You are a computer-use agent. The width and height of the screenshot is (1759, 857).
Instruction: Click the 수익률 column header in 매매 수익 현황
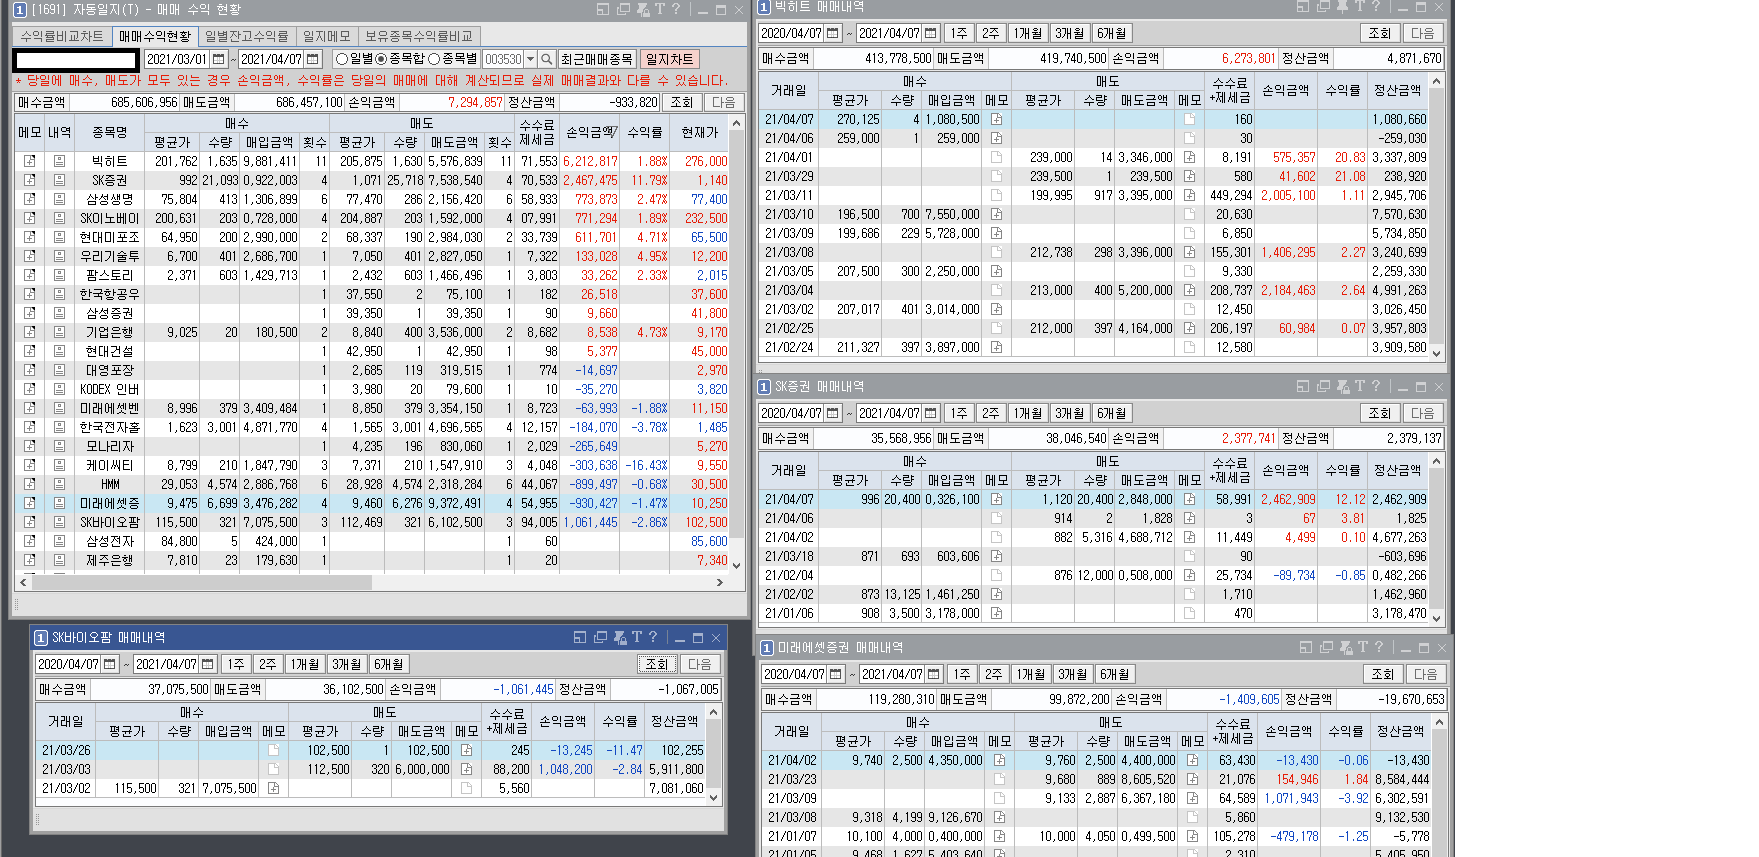pyautogui.click(x=645, y=132)
